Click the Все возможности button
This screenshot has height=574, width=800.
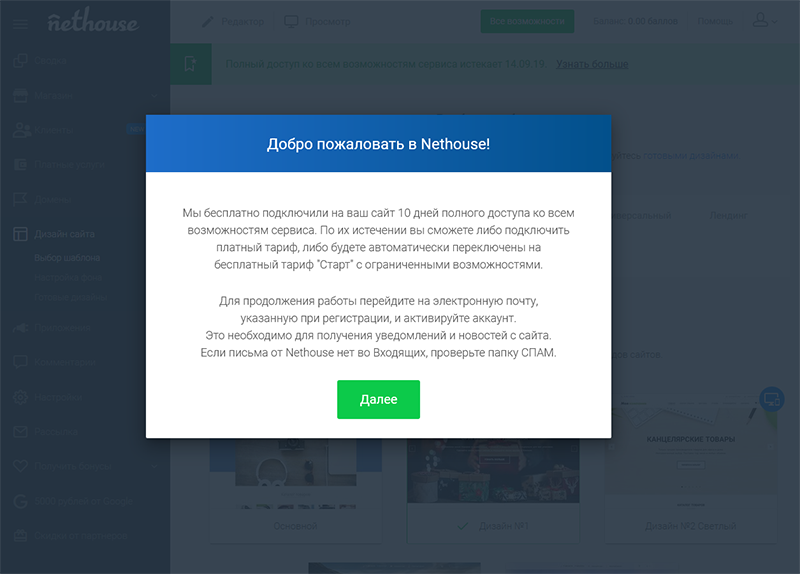[527, 21]
